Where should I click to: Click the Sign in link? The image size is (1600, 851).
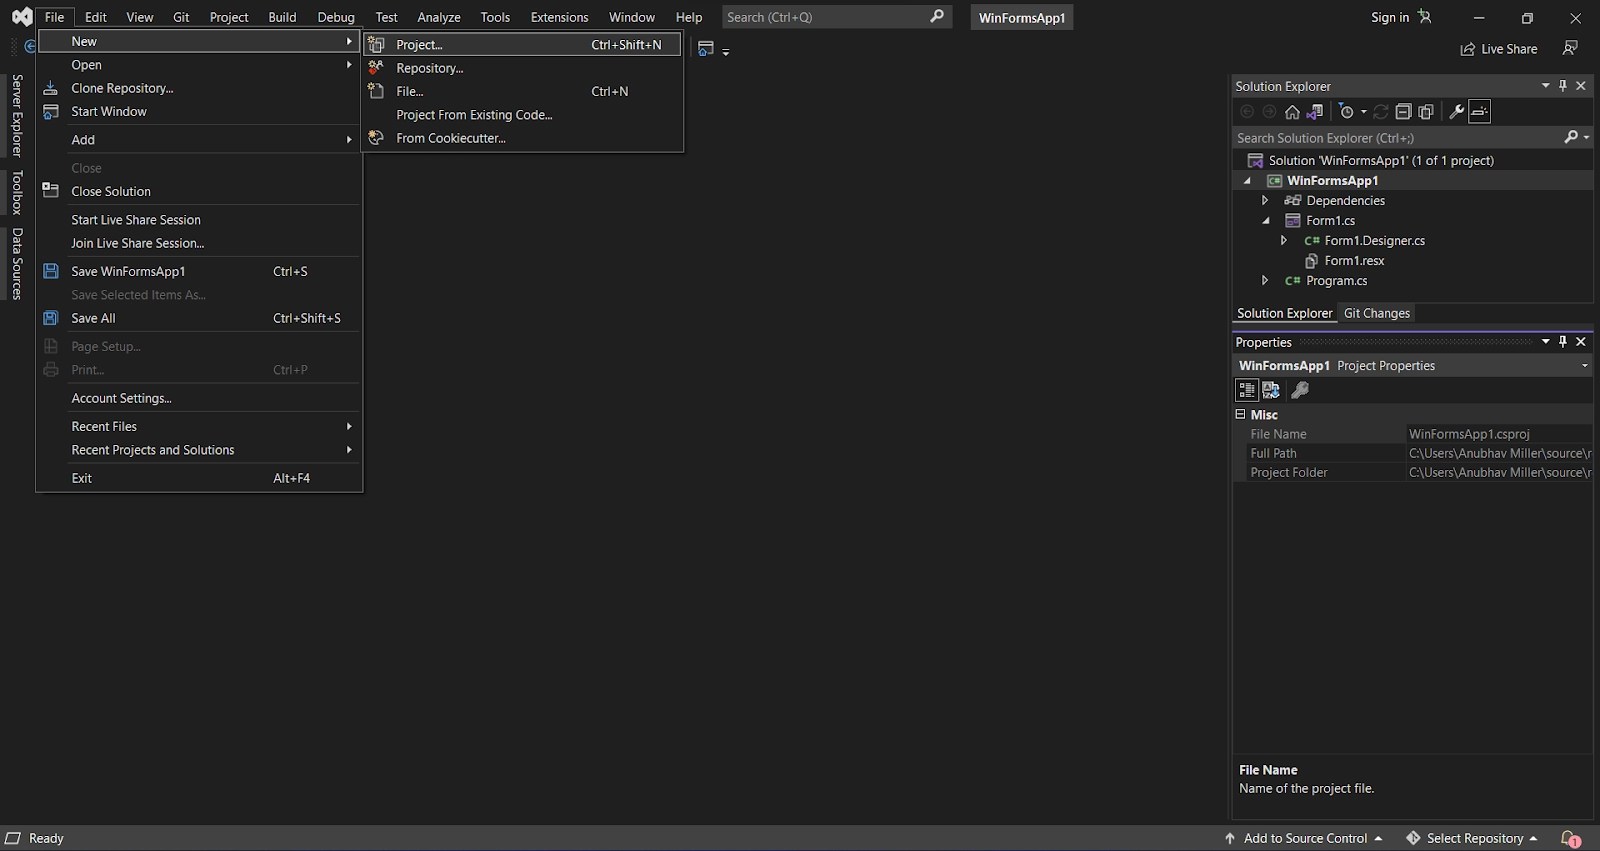(x=1389, y=17)
